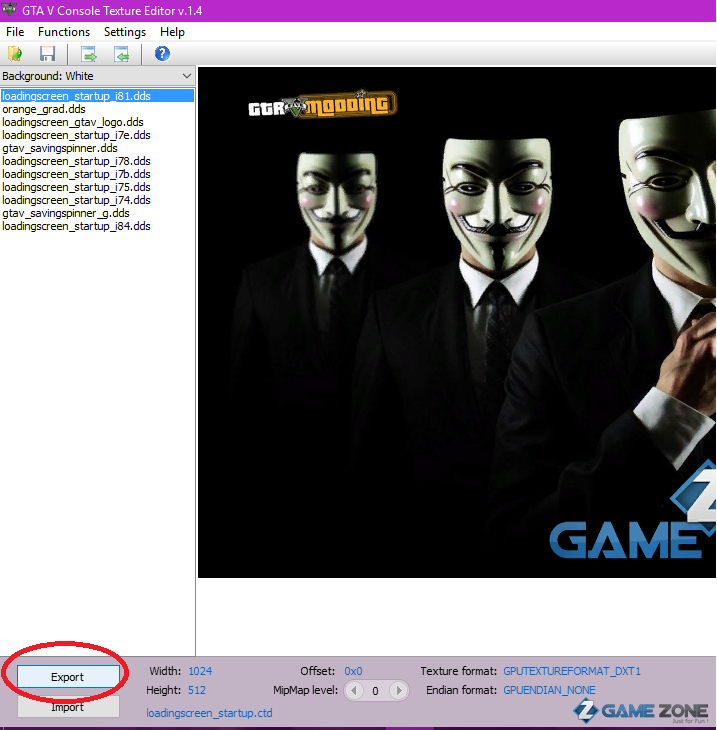Click the GPUTEXTUREFORMAT_DXT1 texture format value
This screenshot has height=730, width=717.
tap(572, 671)
